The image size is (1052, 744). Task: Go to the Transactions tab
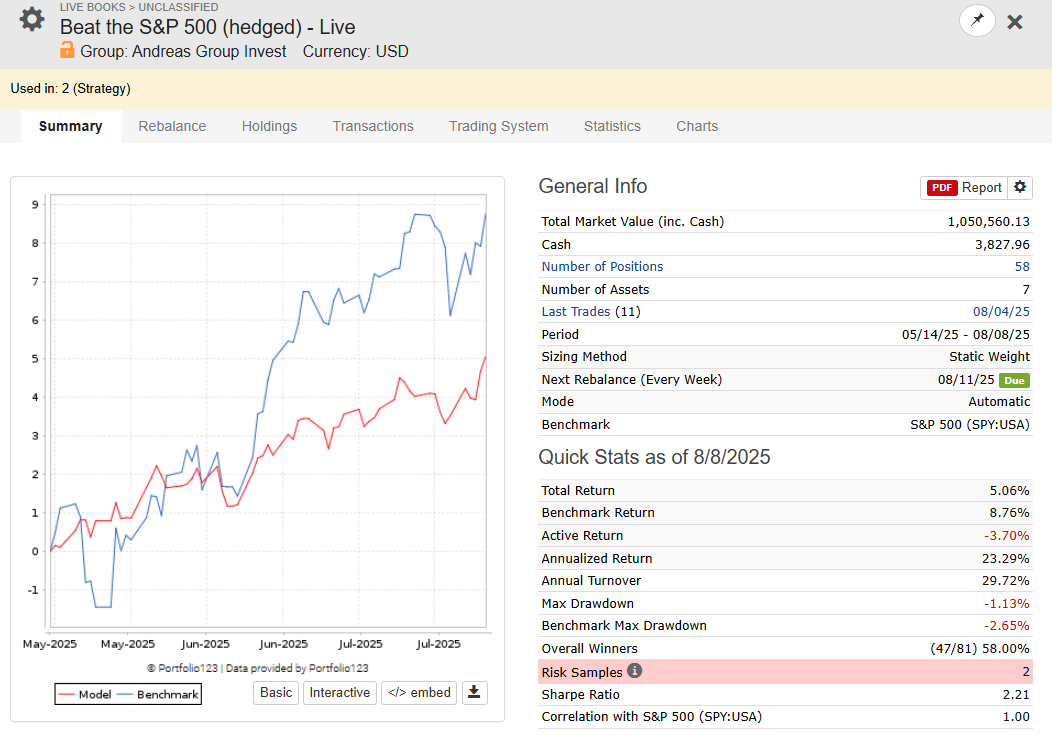(x=373, y=126)
